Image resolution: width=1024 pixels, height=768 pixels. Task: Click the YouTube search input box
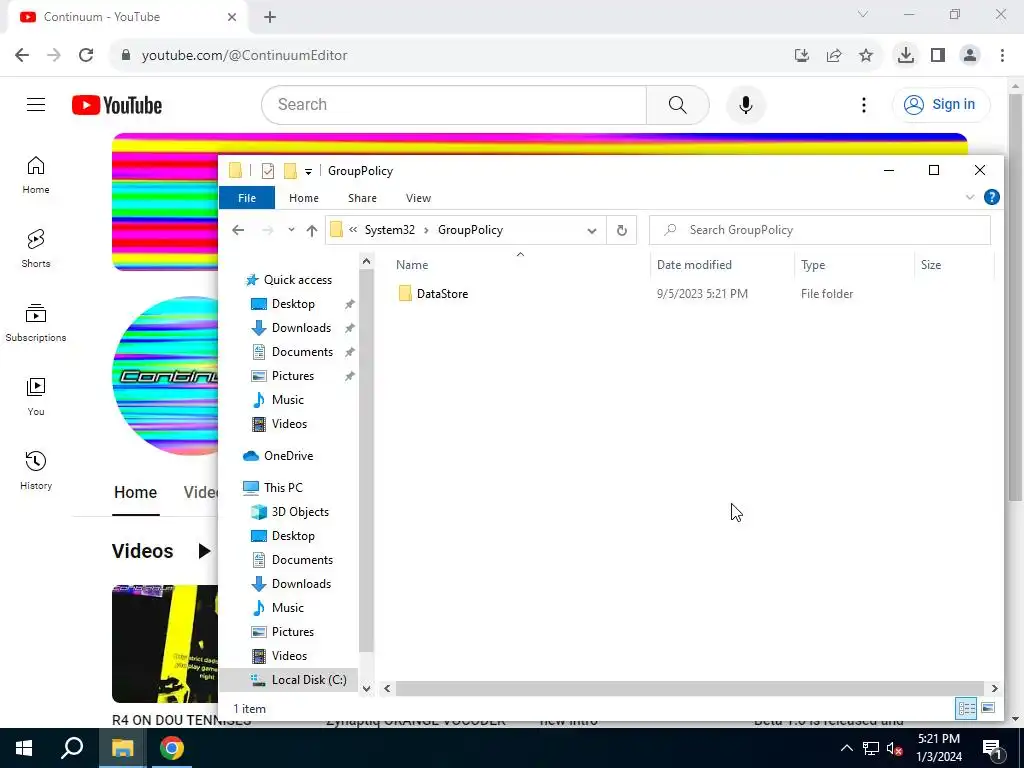[x=454, y=104]
